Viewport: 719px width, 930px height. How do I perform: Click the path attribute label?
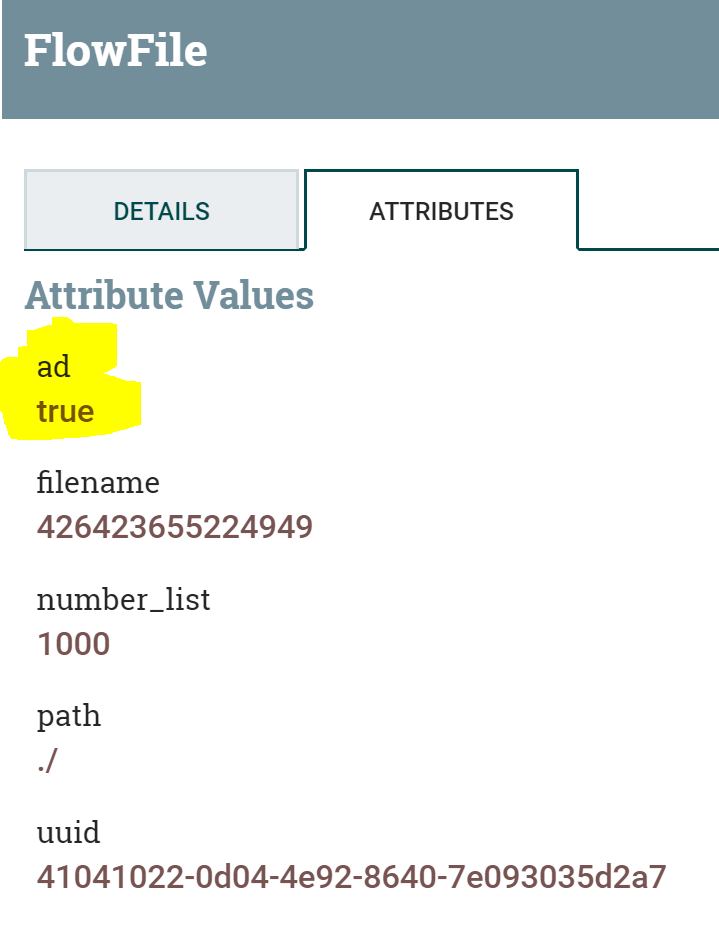(69, 716)
